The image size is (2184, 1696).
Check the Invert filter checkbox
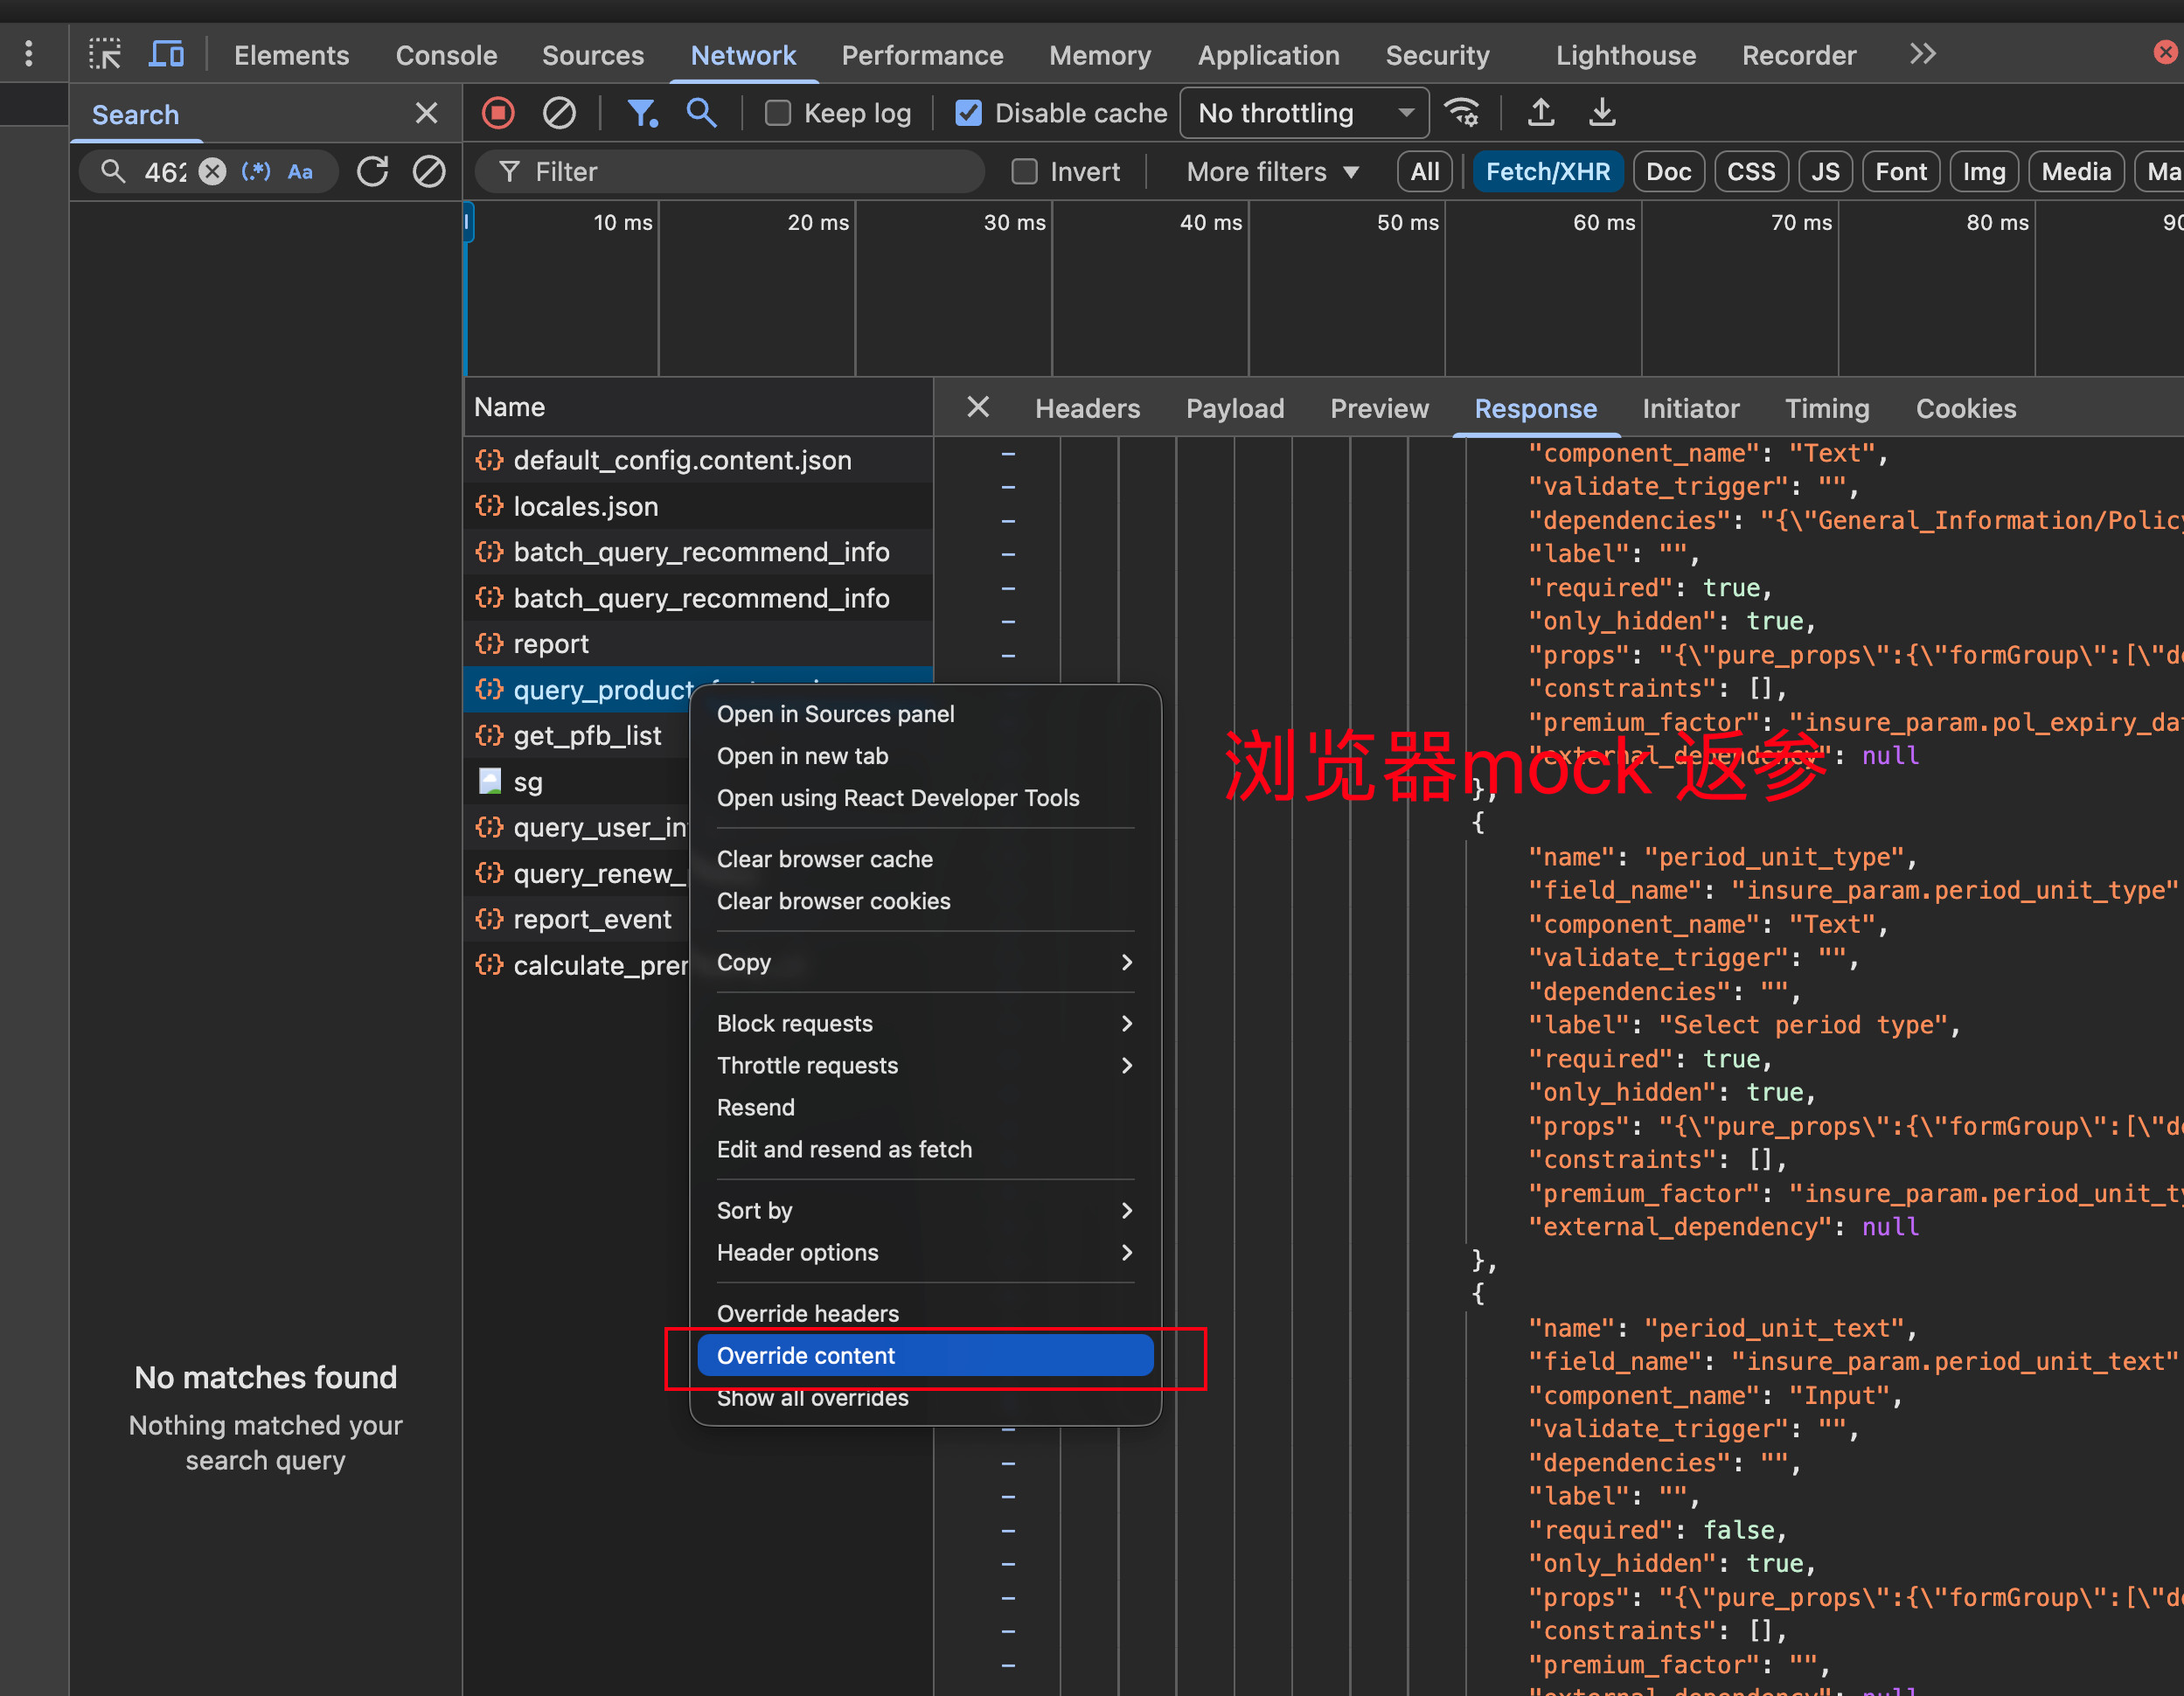click(1024, 172)
